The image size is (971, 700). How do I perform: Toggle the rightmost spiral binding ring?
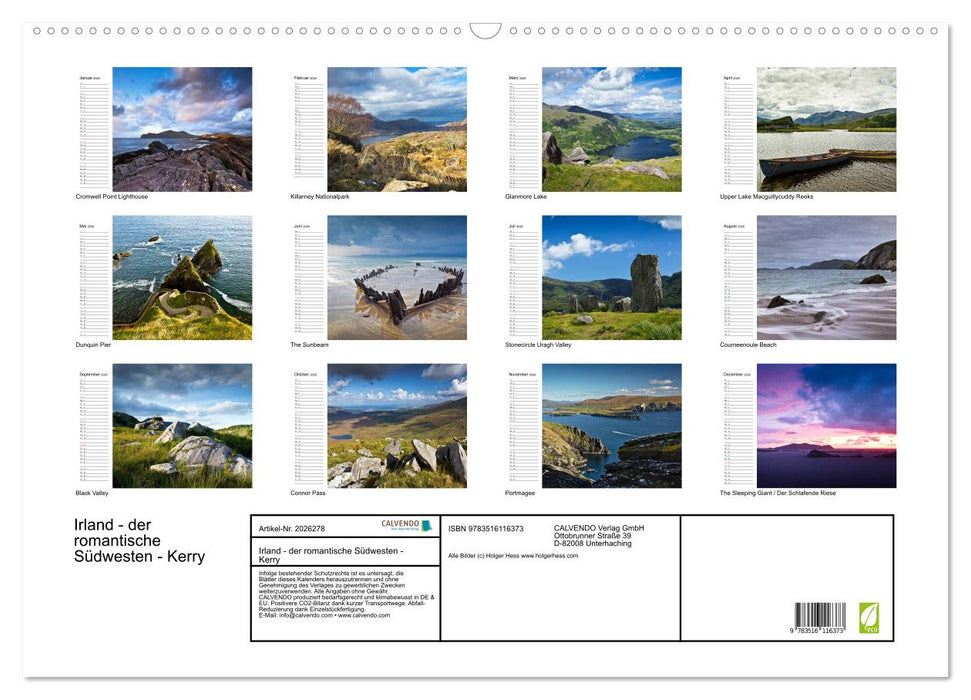coord(932,30)
